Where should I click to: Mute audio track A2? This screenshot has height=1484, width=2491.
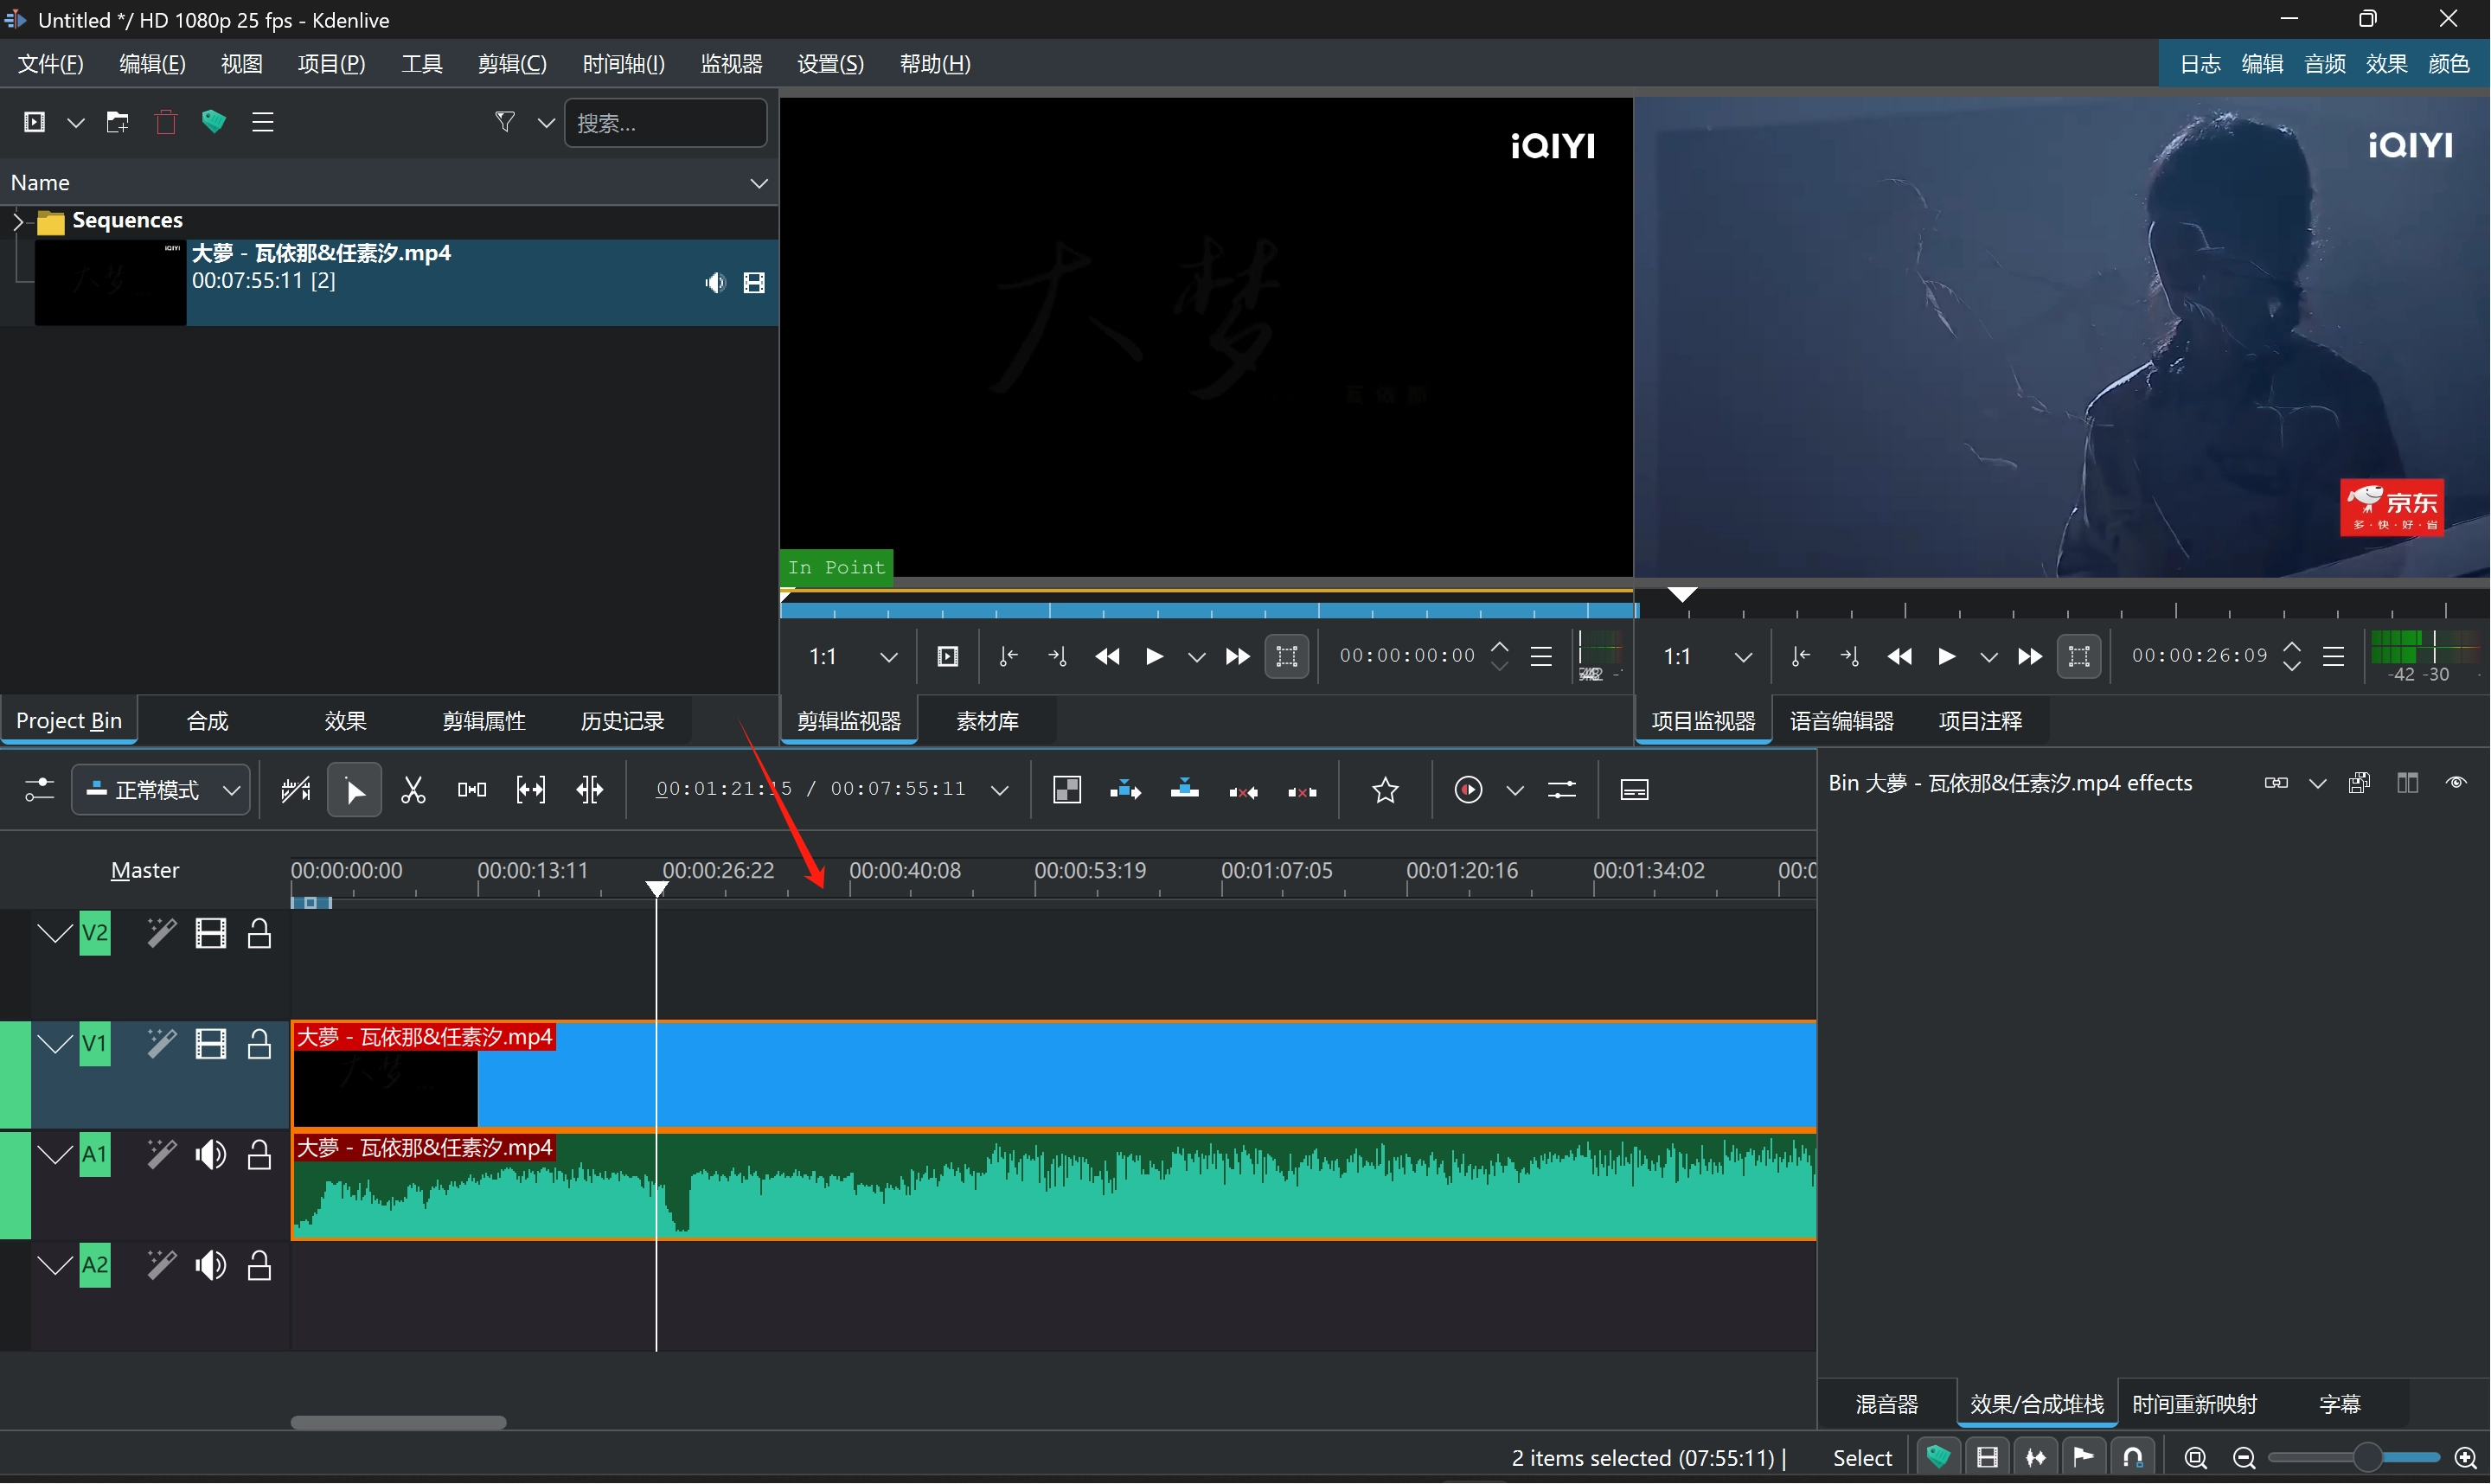tap(210, 1267)
